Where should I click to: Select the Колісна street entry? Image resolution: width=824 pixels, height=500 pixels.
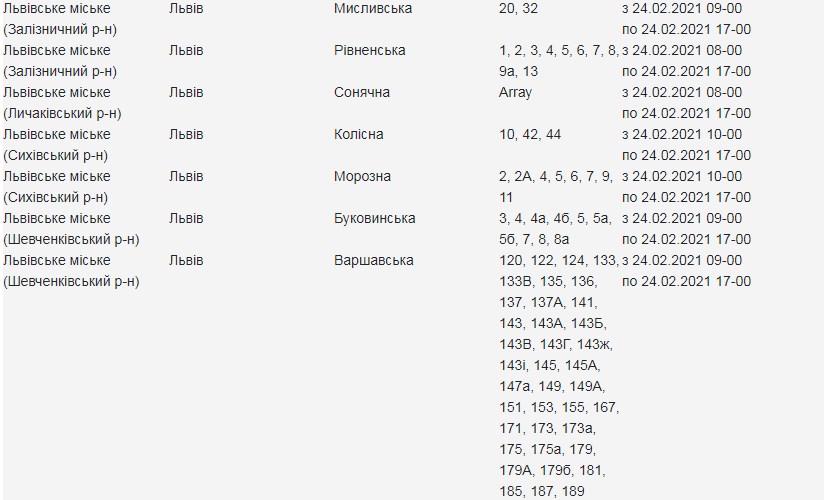coord(357,134)
